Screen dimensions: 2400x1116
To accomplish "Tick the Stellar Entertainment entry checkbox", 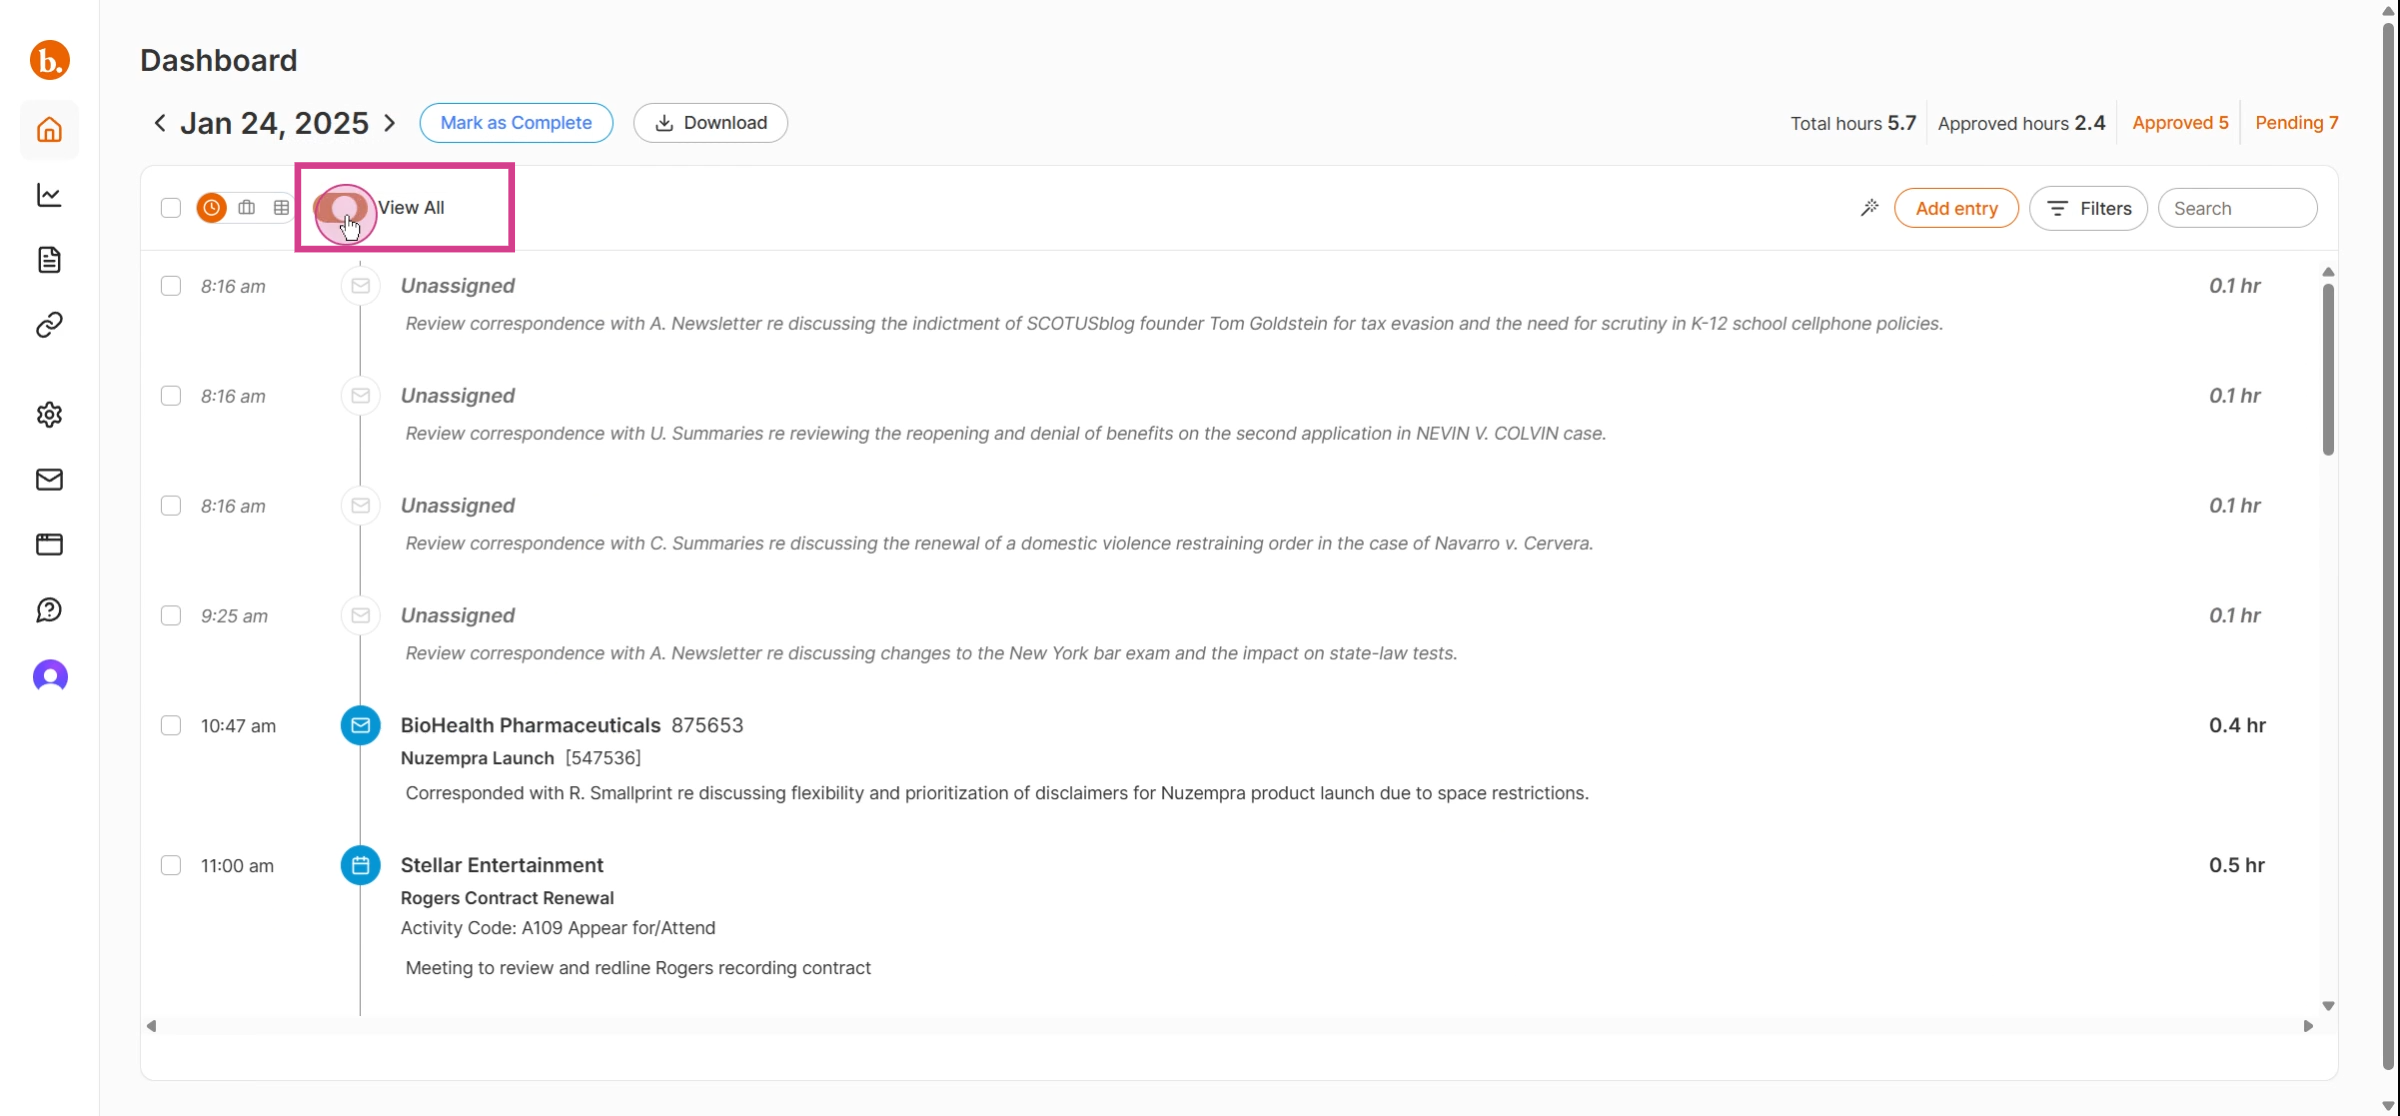I will [x=171, y=865].
